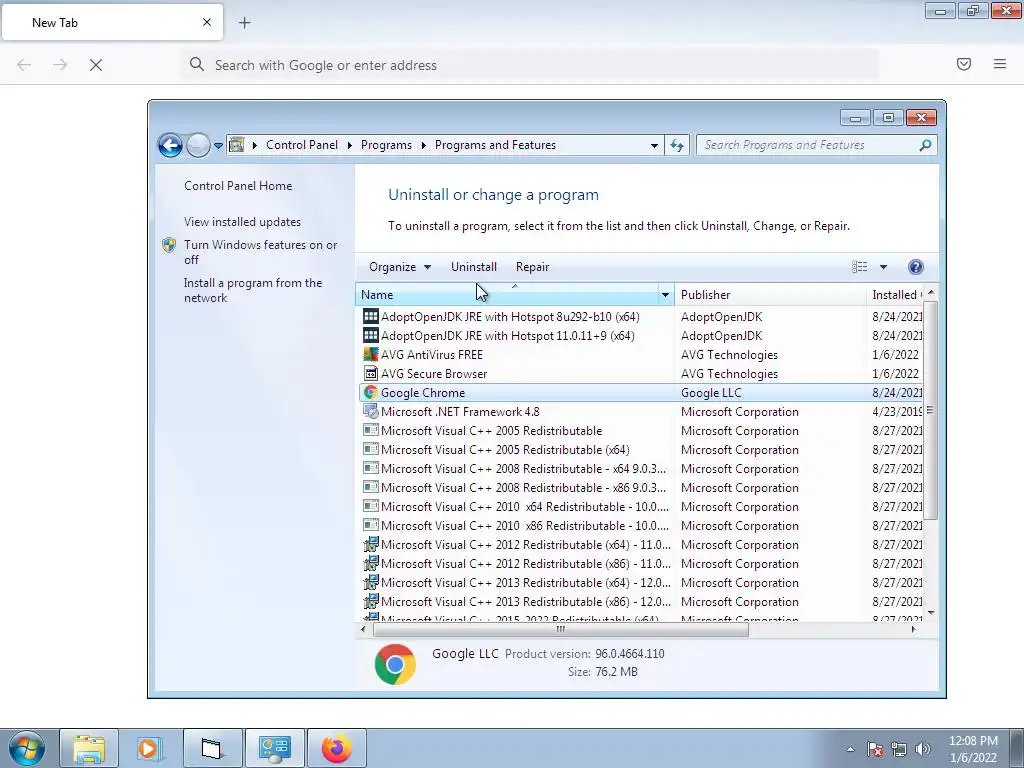This screenshot has width=1024, height=768.
Task: Select Microsoft Visual C++ 2008 x86 row text
Action: coord(524,488)
